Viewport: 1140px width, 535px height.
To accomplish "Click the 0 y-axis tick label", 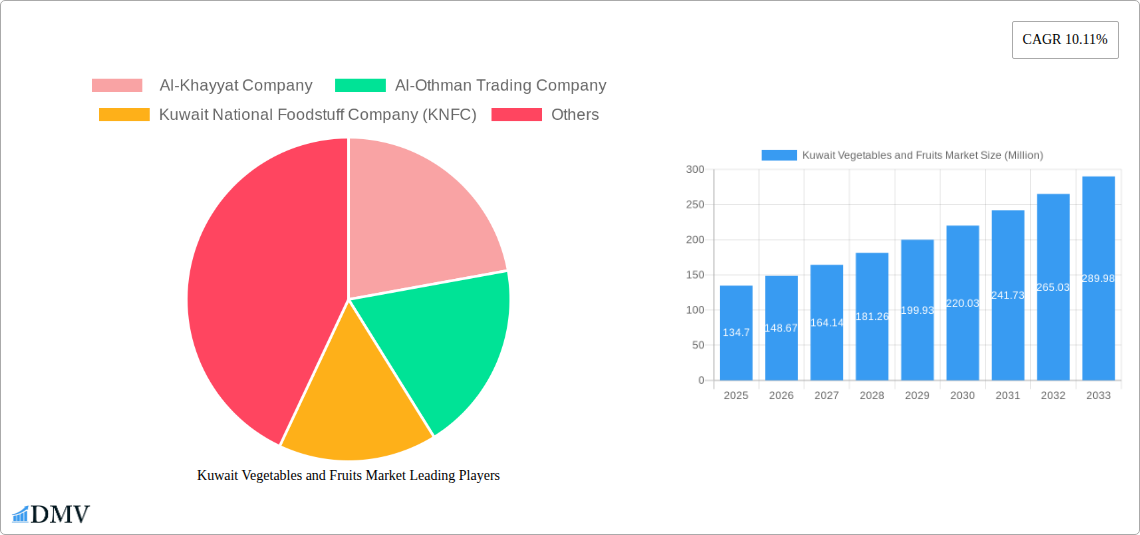I will (701, 380).
